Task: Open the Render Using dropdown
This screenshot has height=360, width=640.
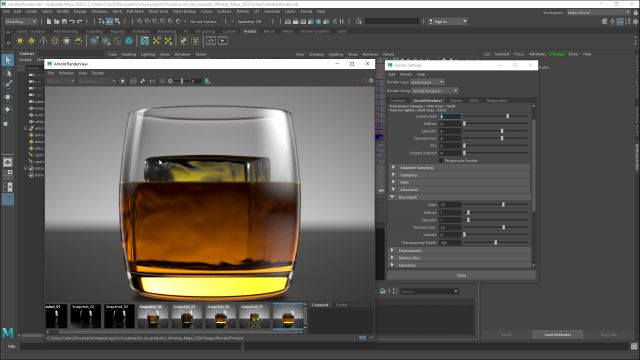Action: pos(435,91)
